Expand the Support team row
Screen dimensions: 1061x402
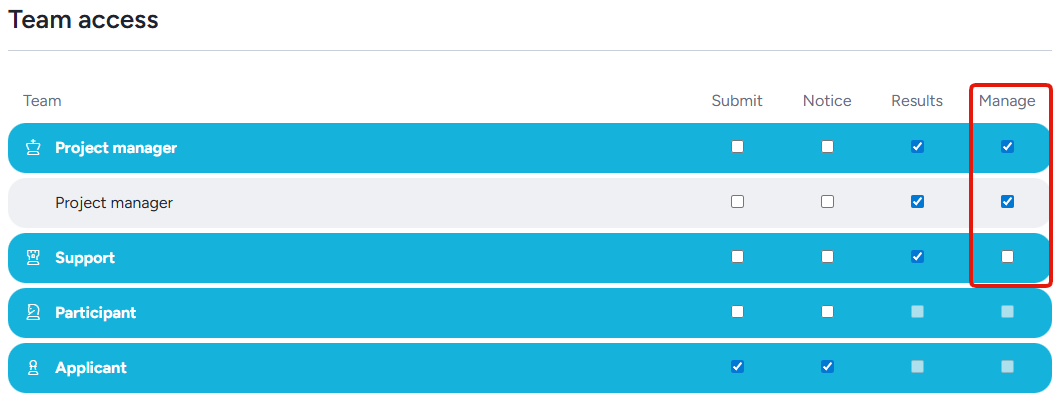(x=85, y=258)
